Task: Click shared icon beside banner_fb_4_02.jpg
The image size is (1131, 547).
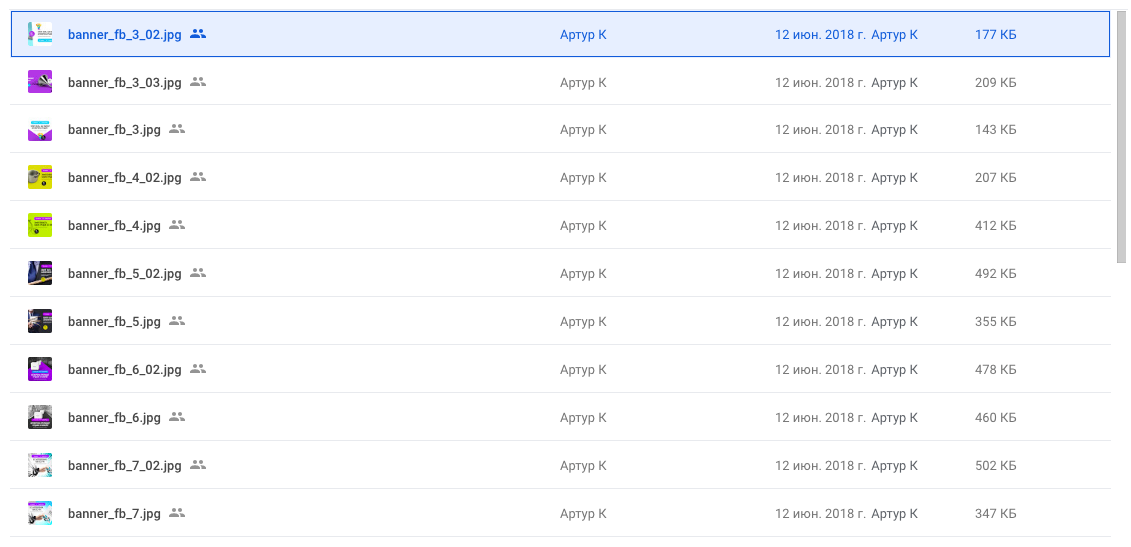Action: coord(198,177)
